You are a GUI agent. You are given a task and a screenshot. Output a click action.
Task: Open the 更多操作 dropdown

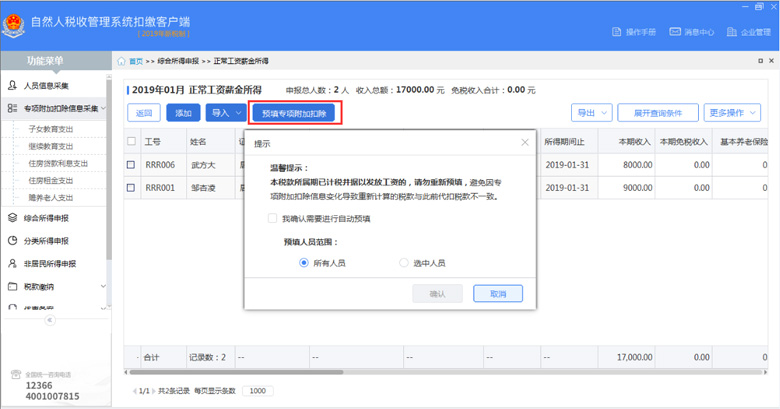[x=730, y=113]
